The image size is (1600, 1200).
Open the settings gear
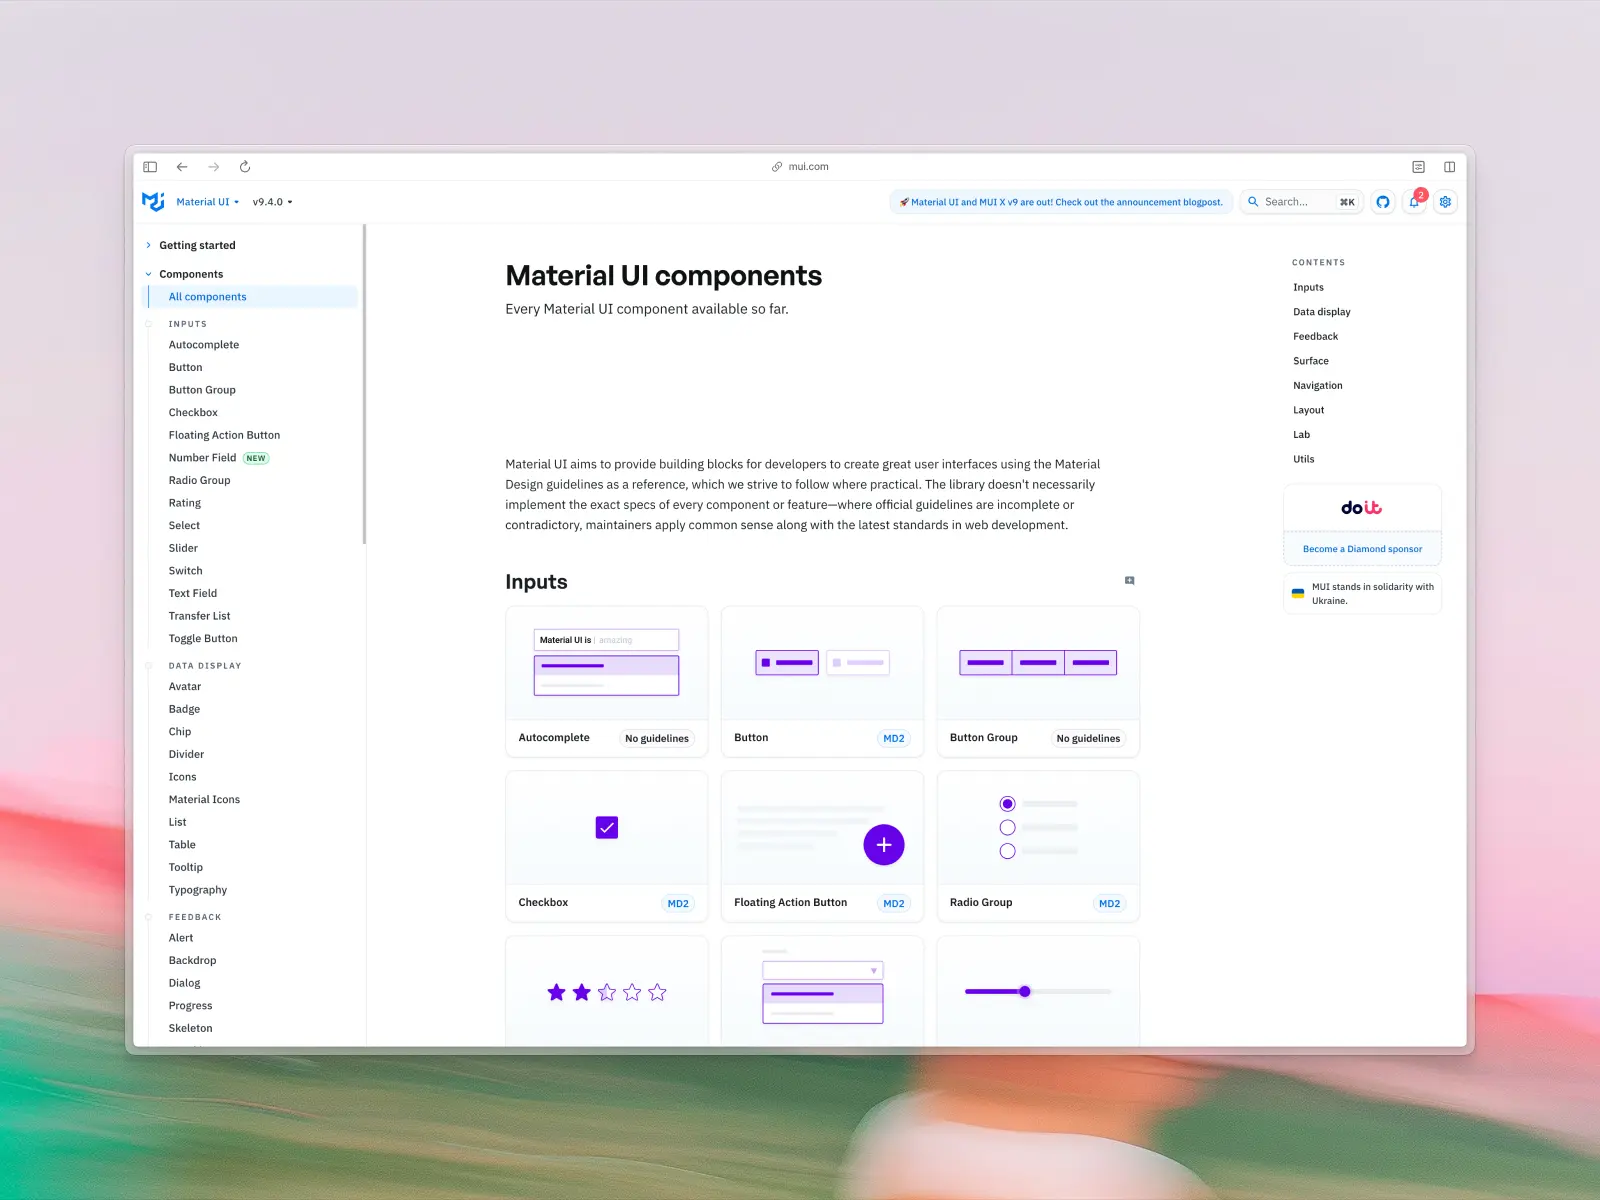click(x=1445, y=202)
